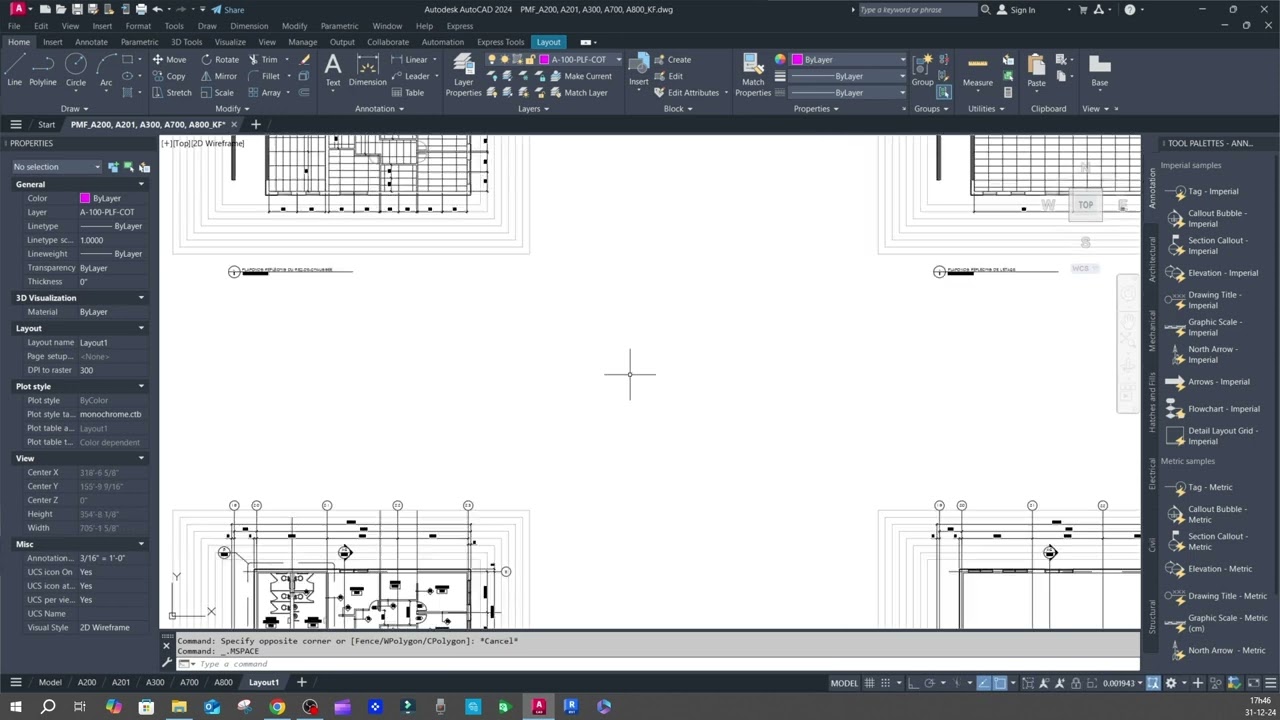
Task: Open the Parametric ribbon tab
Action: (x=139, y=42)
